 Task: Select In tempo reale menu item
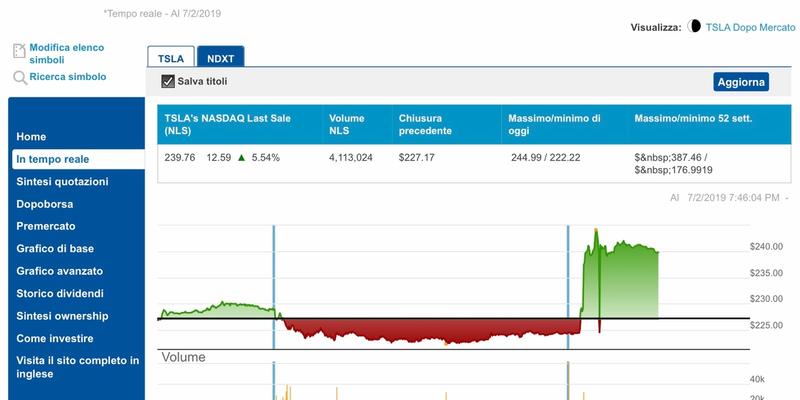[78, 159]
